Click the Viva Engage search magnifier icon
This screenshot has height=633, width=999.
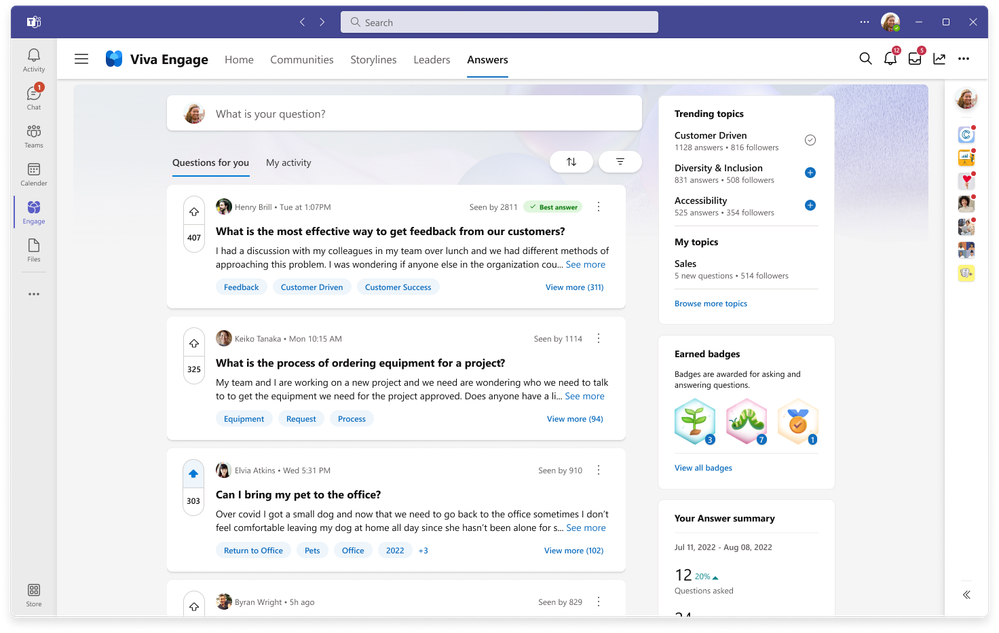coord(865,59)
